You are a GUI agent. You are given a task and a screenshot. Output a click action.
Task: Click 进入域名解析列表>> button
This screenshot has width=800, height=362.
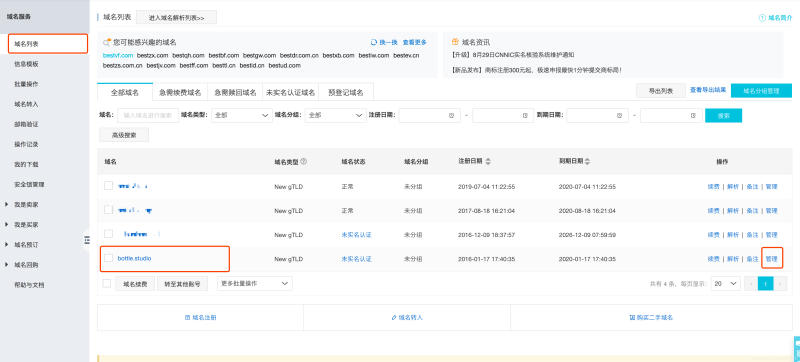[x=177, y=17]
